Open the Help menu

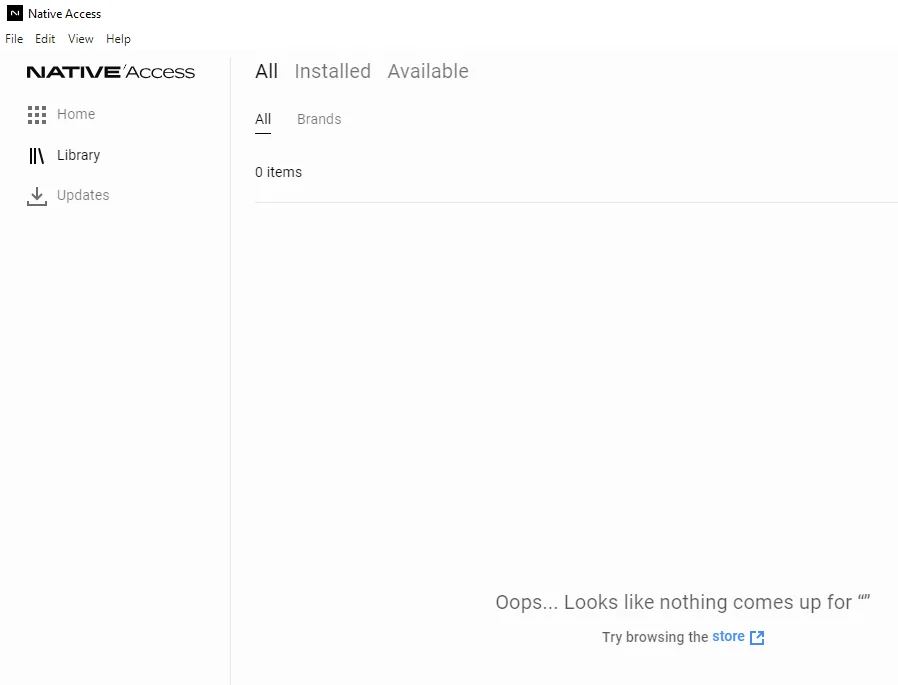pos(119,39)
